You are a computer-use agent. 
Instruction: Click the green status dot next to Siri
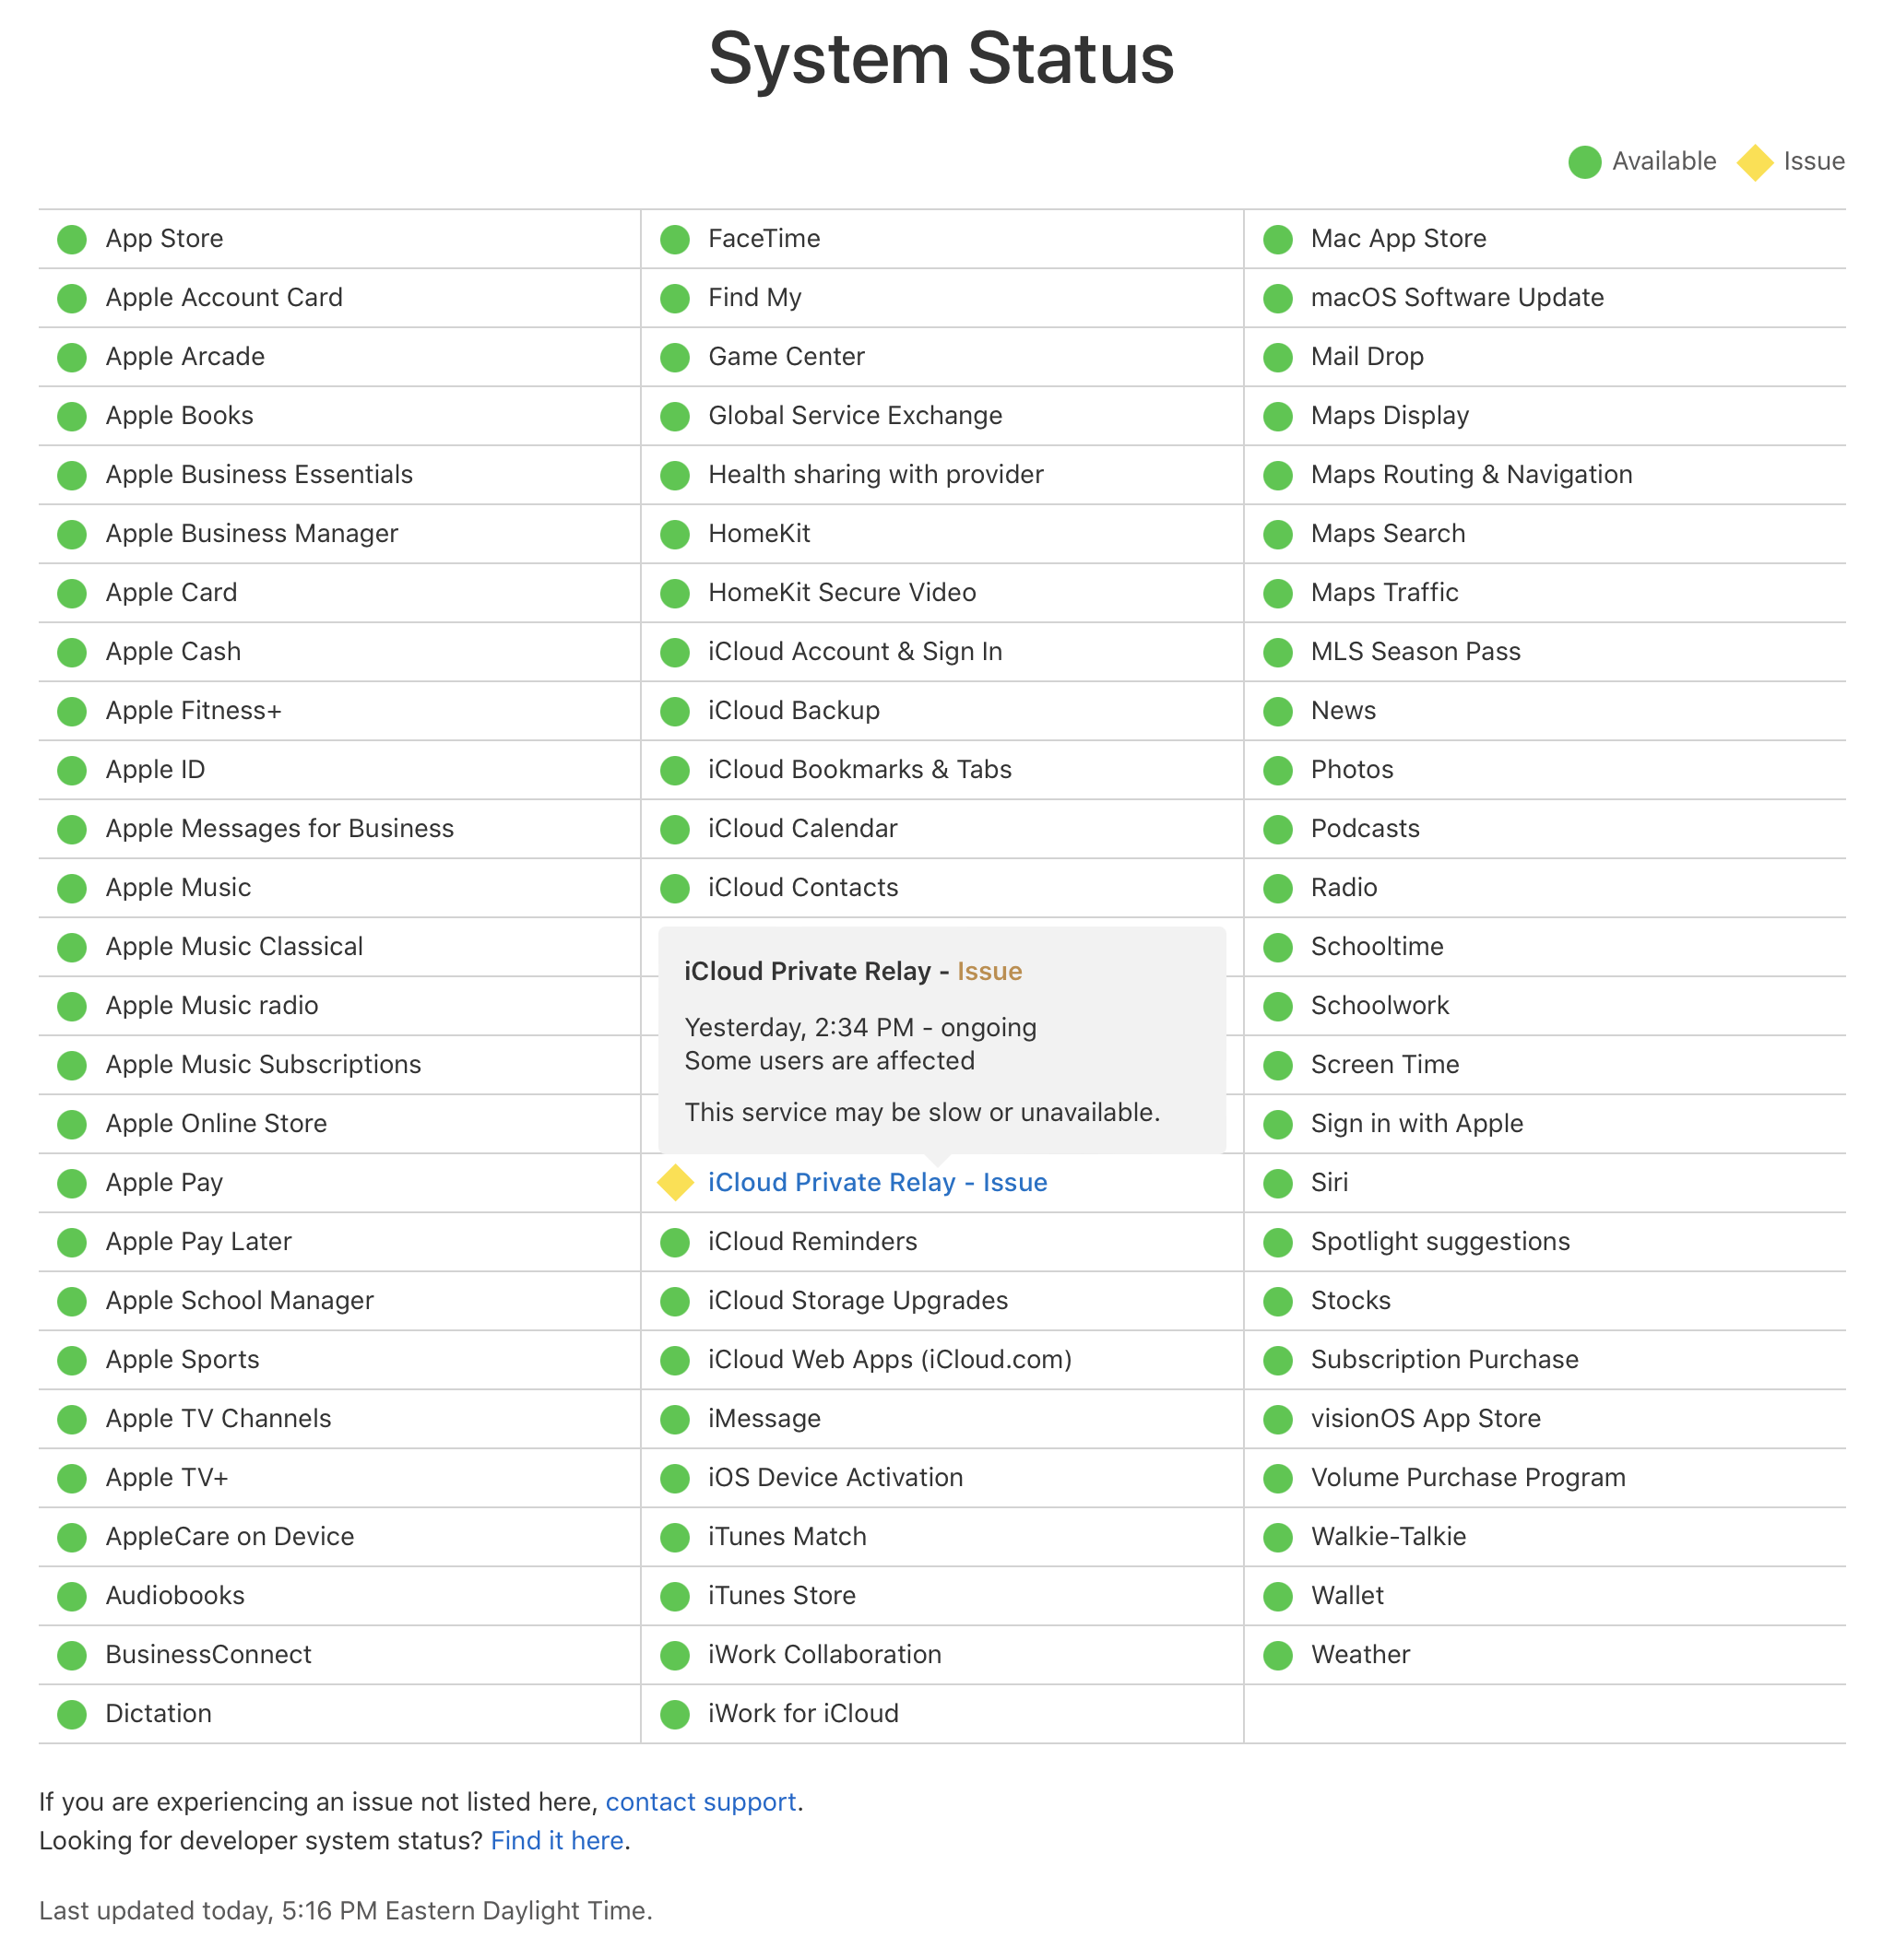(1277, 1183)
